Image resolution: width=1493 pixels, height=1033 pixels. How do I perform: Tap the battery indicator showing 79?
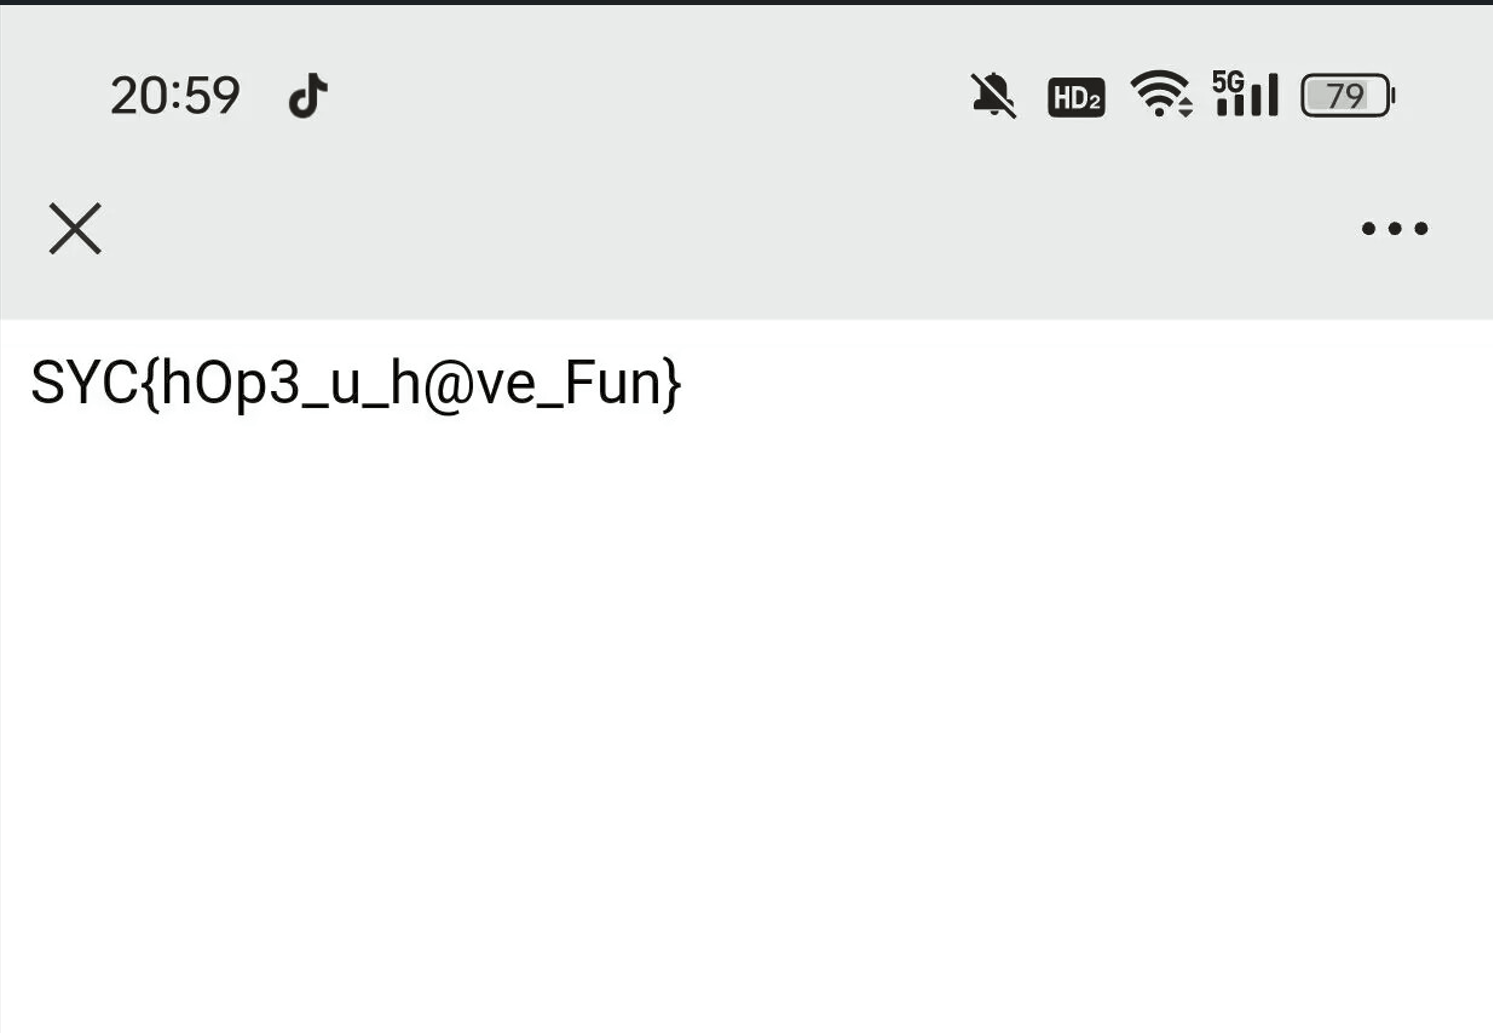(x=1348, y=96)
